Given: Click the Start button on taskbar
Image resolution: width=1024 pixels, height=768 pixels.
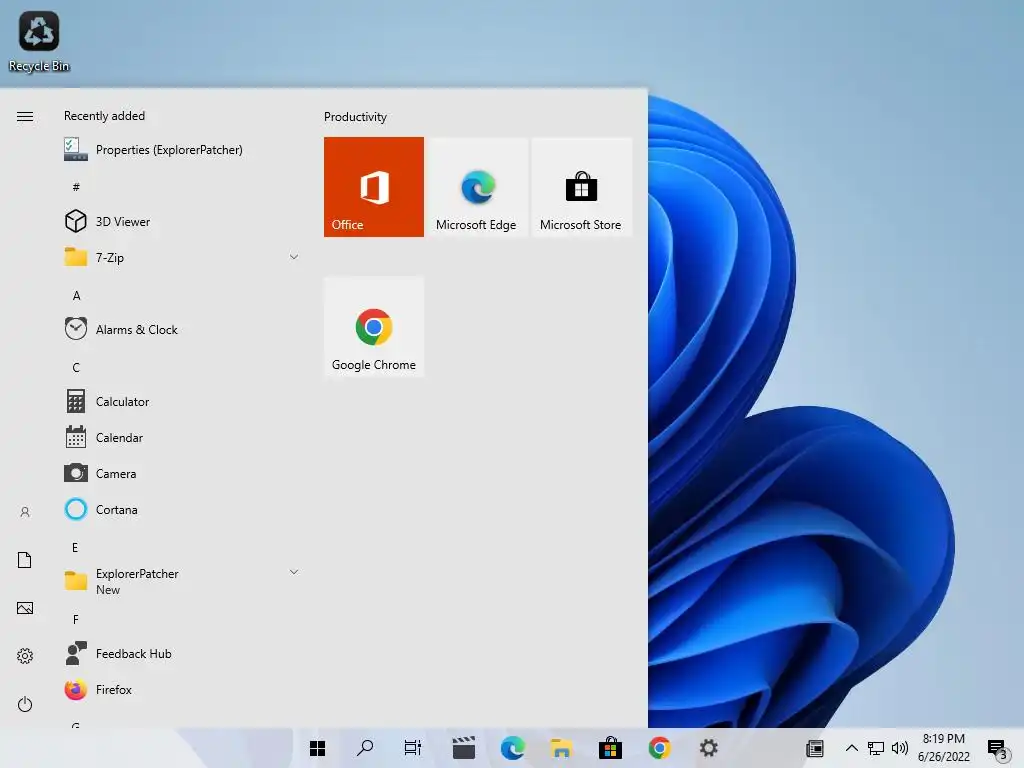Looking at the screenshot, I should click(x=317, y=748).
